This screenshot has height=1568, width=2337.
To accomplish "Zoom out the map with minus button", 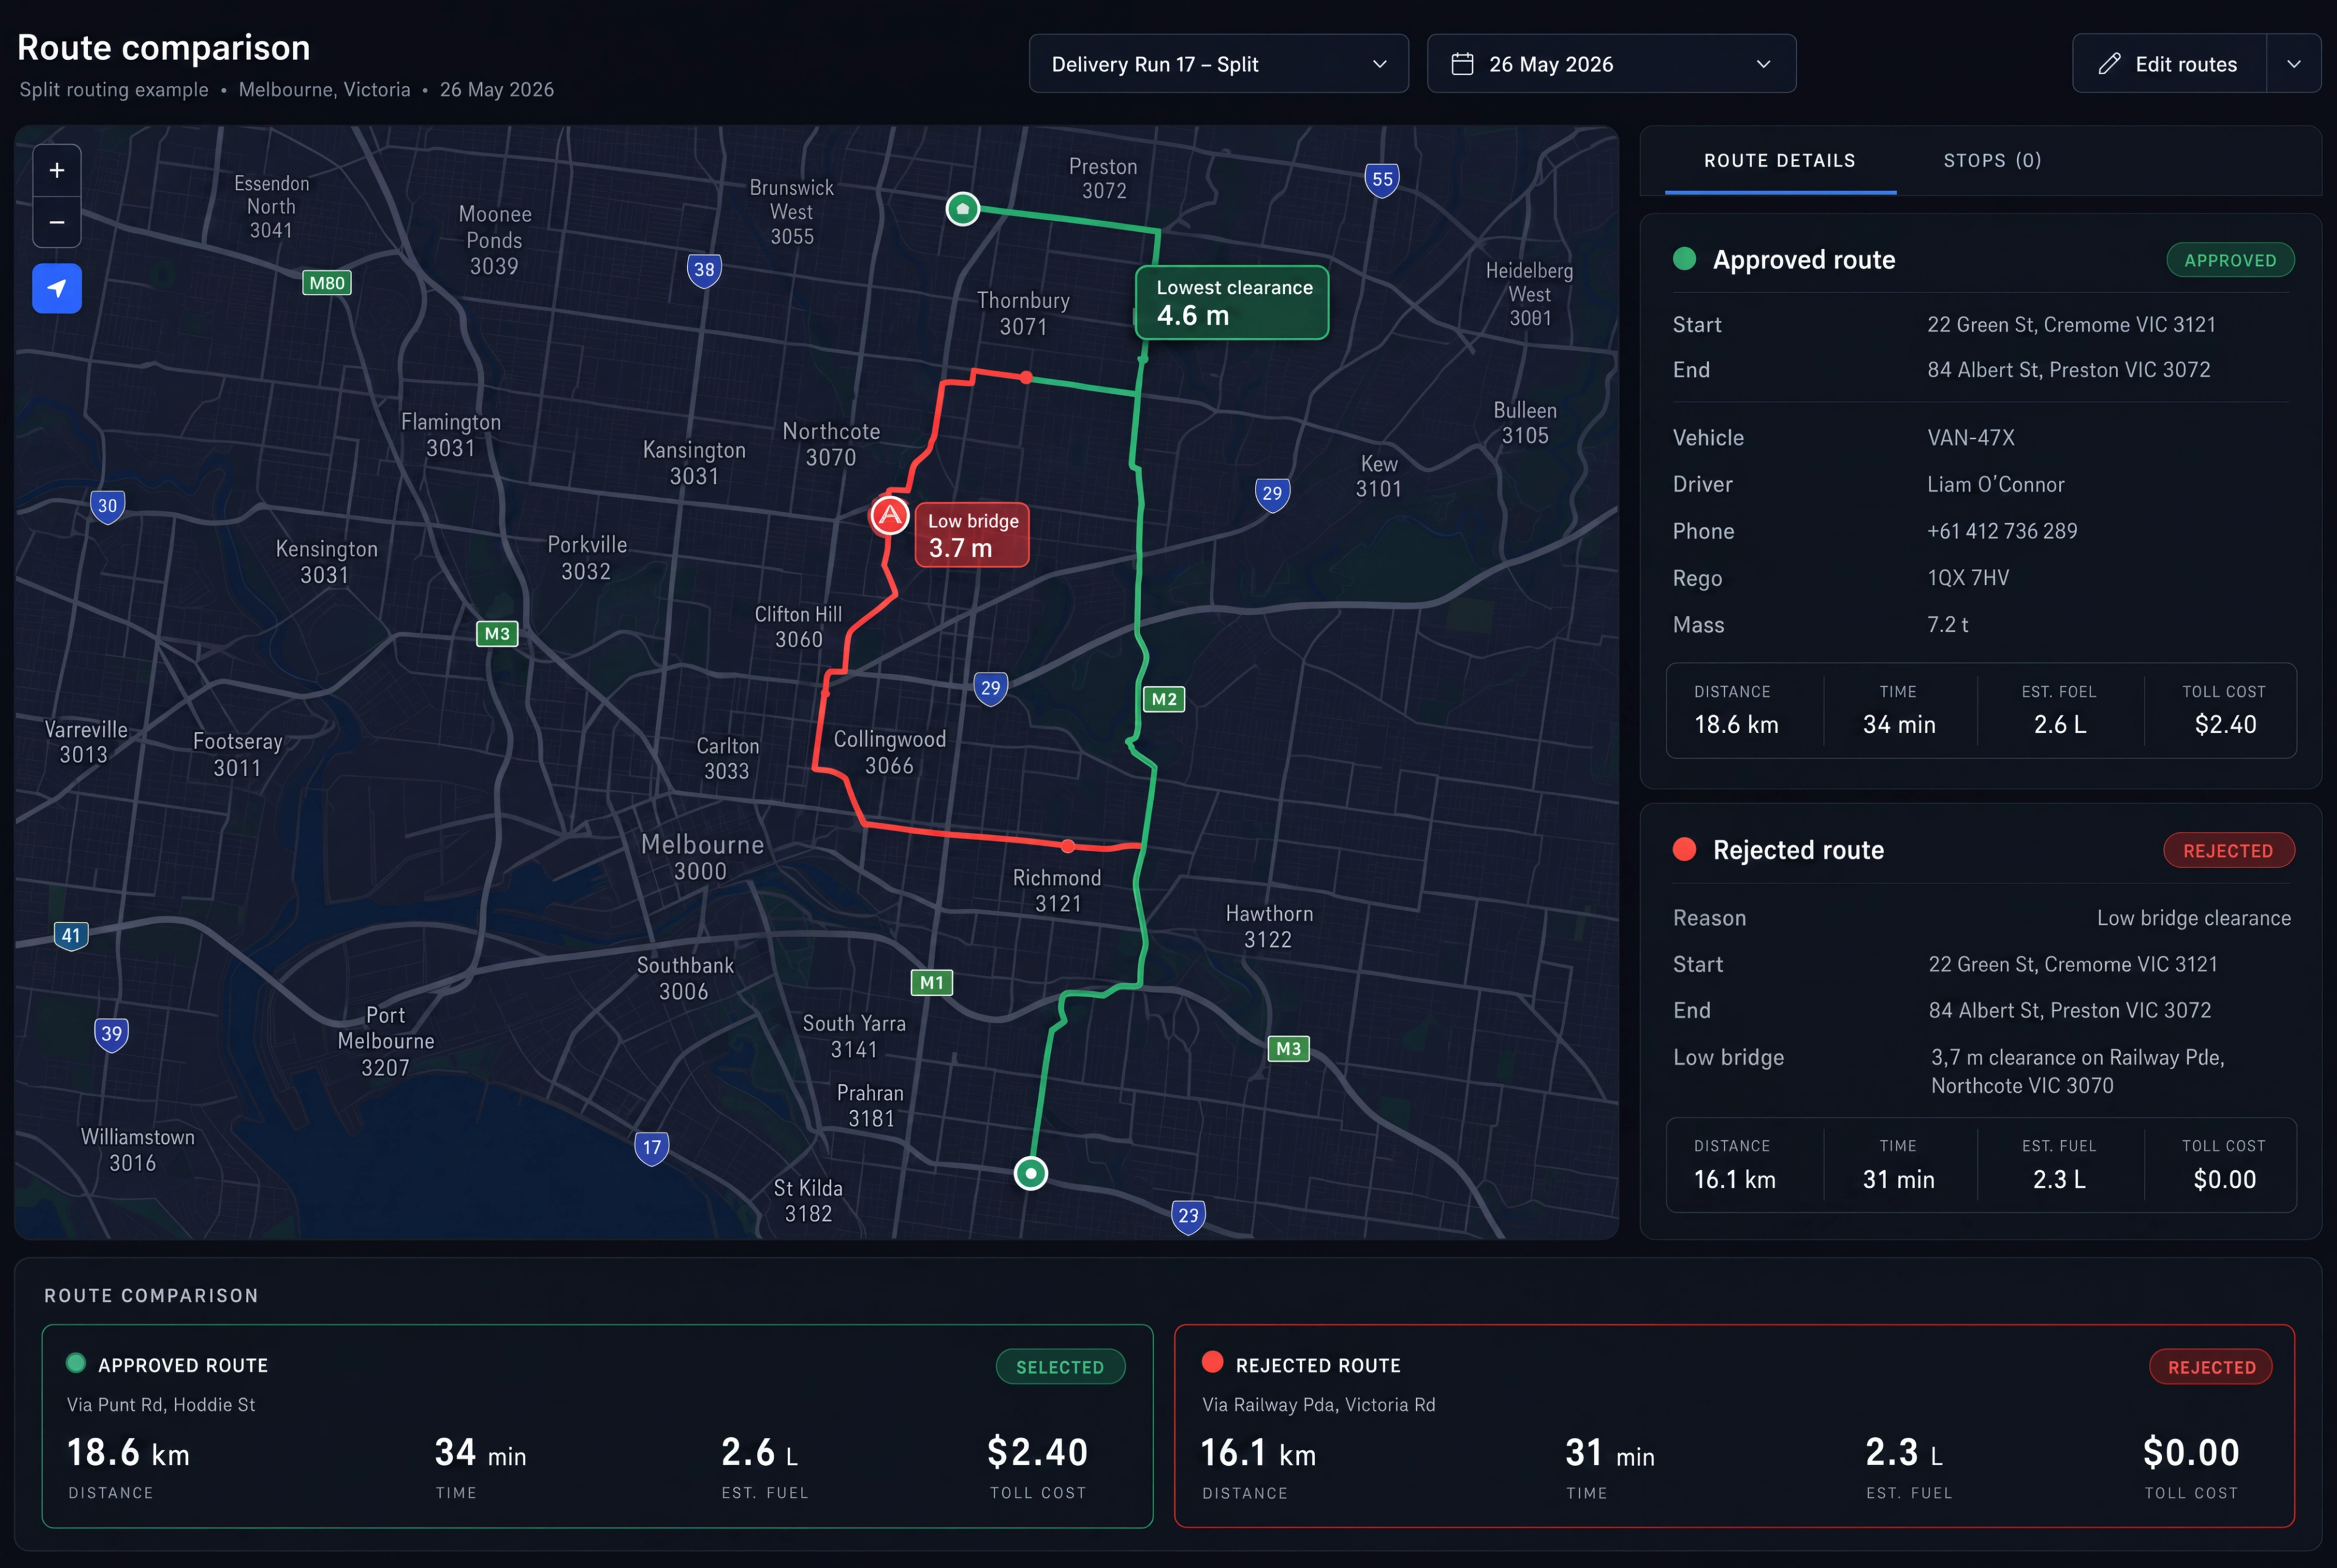I will coord(57,222).
